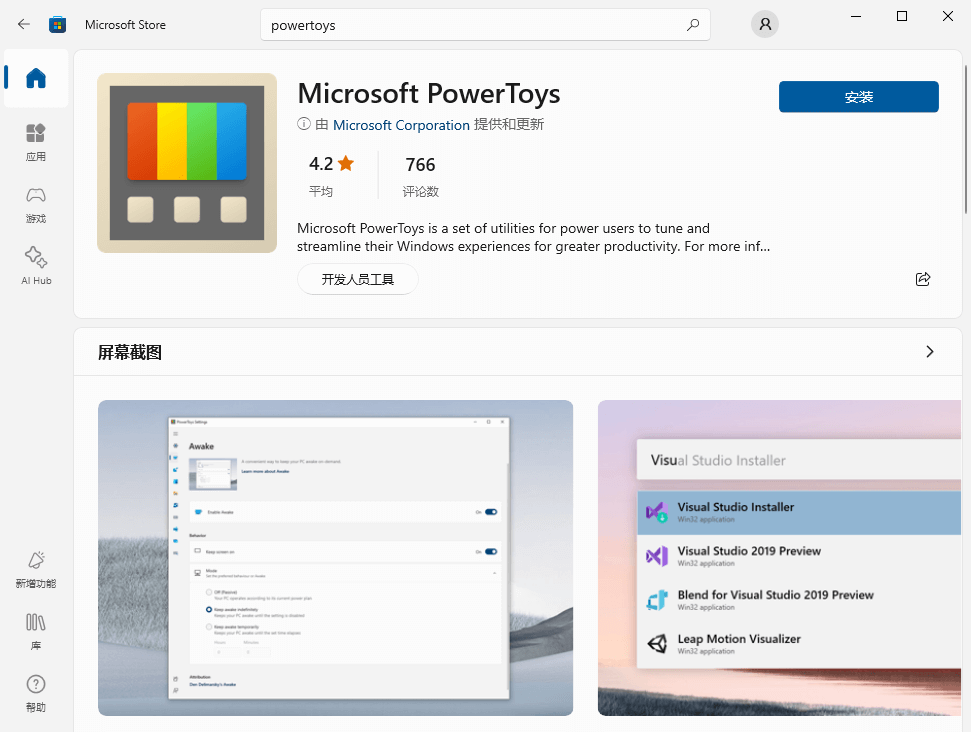
Task: Open 新增功能 (What's New) in sidebar
Action: [x=36, y=569]
